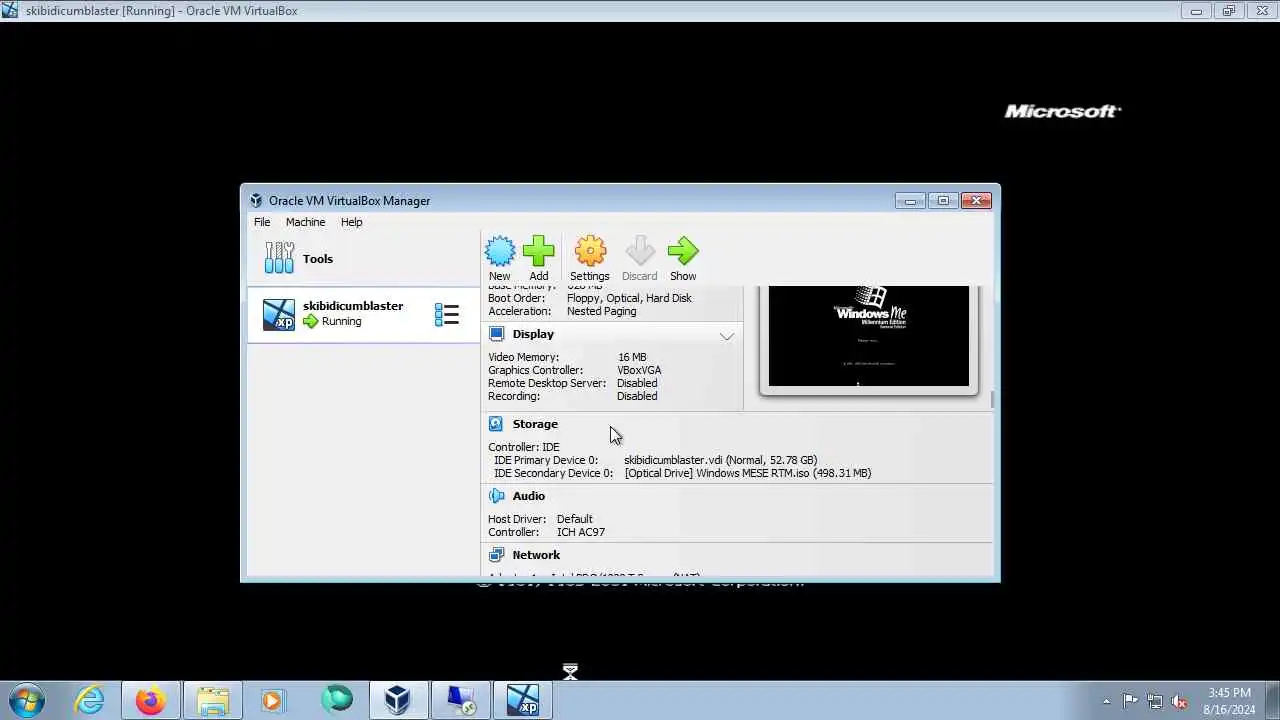Open the Help menu
Image resolution: width=1280 pixels, height=720 pixels.
[351, 222]
